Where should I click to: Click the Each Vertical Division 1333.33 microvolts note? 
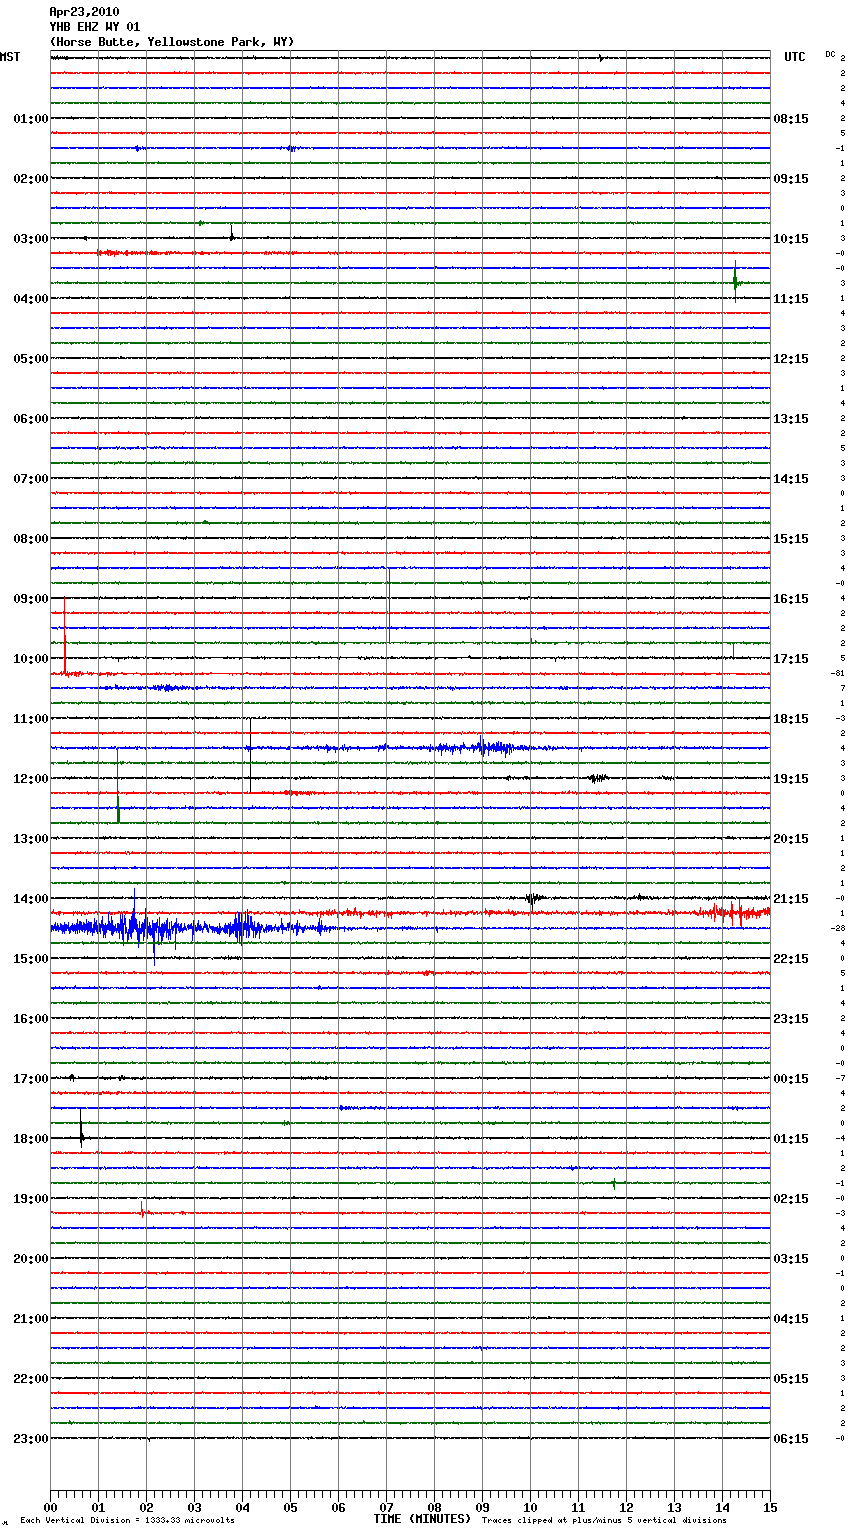[127, 1520]
